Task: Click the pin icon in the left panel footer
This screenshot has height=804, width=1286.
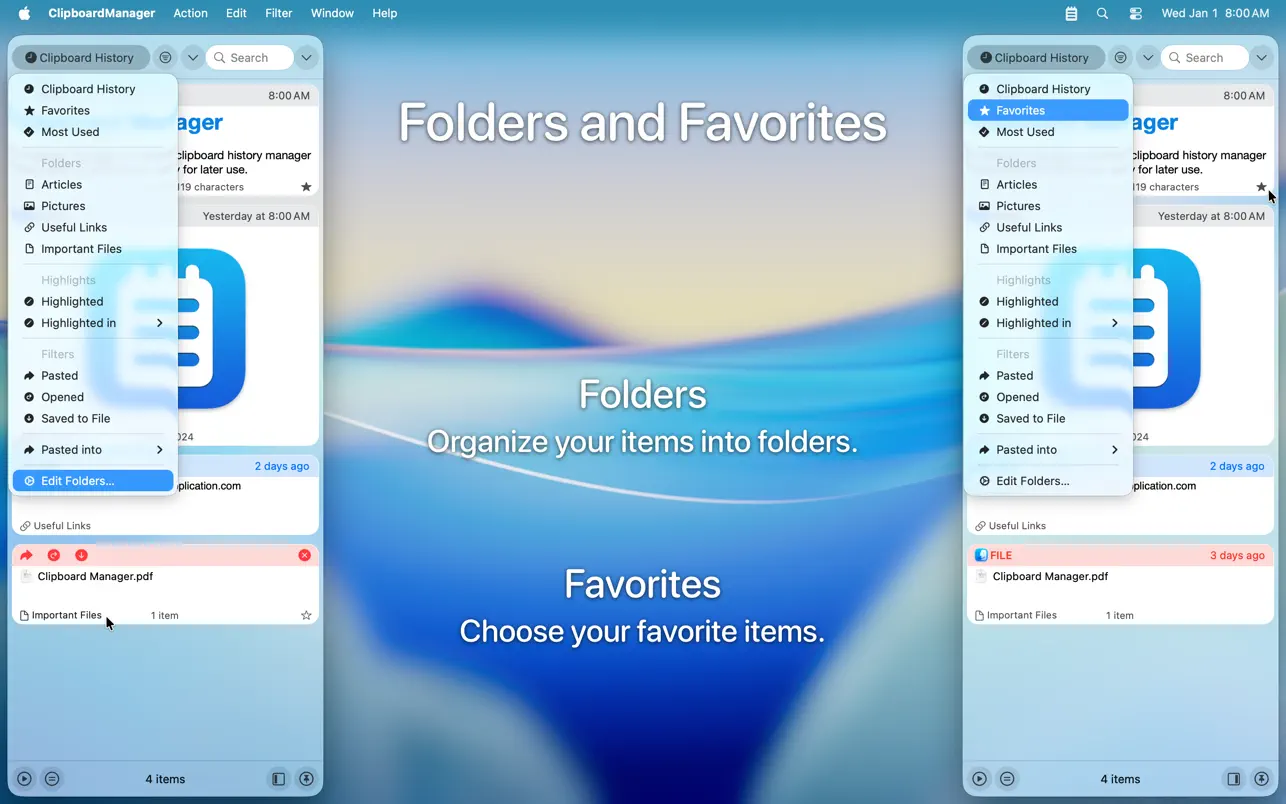Action: 307,779
